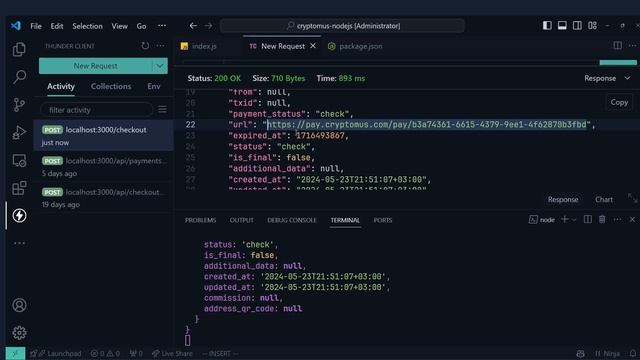Go back in editor navigation
640x360 pixels.
193,26
